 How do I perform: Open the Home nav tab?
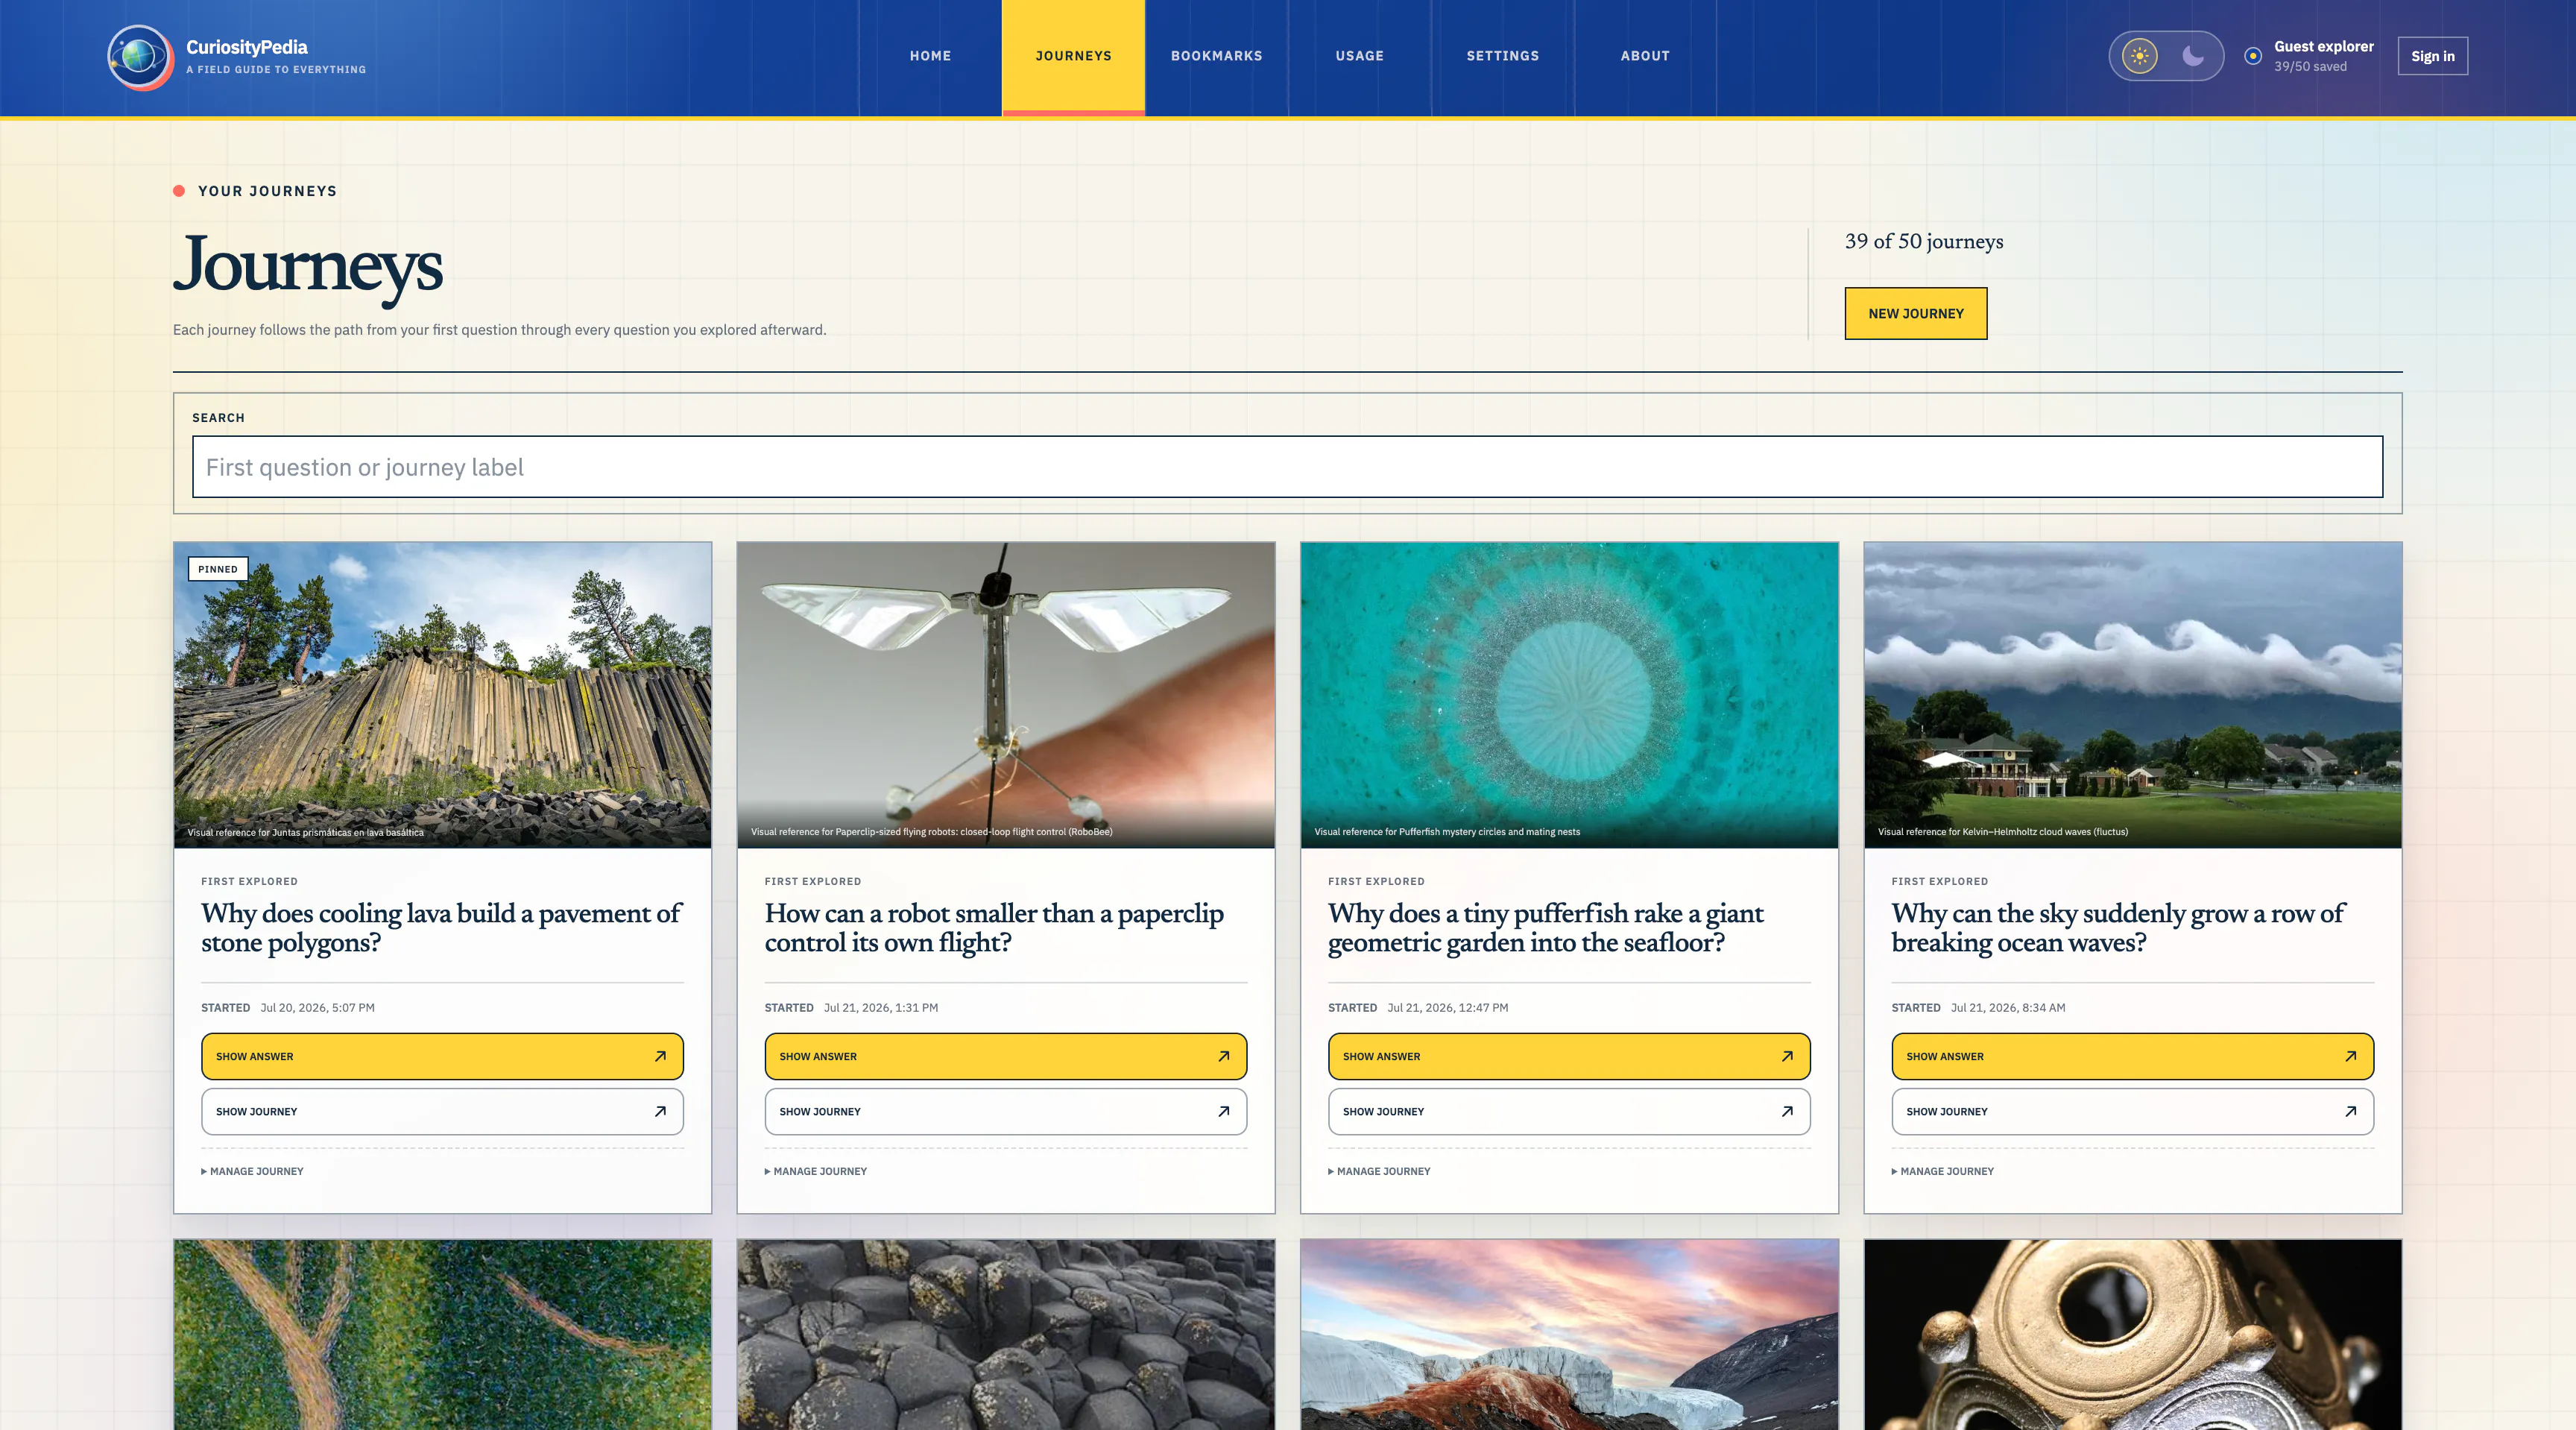pyautogui.click(x=930, y=56)
